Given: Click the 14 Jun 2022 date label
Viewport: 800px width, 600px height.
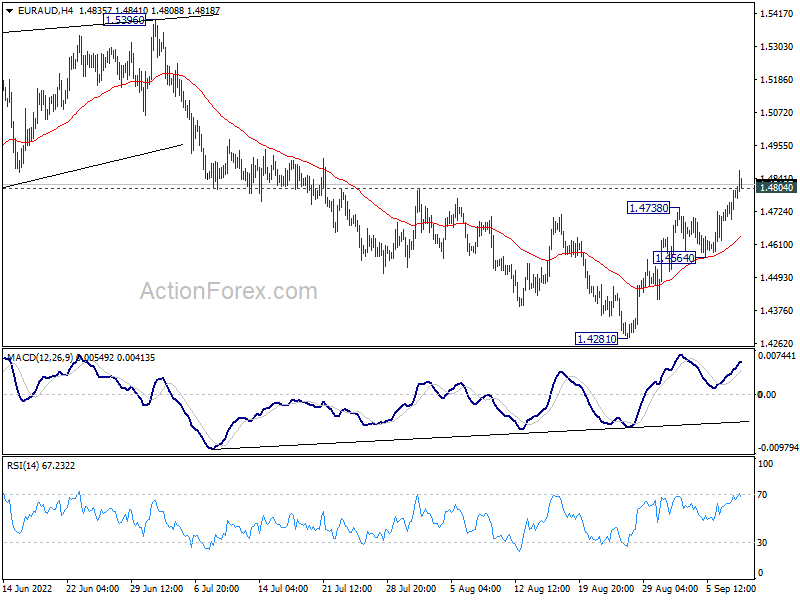Looking at the screenshot, I should 28,588.
